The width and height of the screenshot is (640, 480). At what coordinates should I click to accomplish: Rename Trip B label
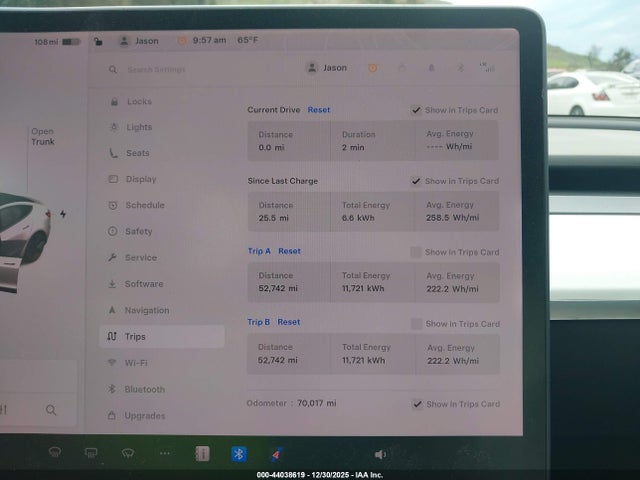[258, 322]
